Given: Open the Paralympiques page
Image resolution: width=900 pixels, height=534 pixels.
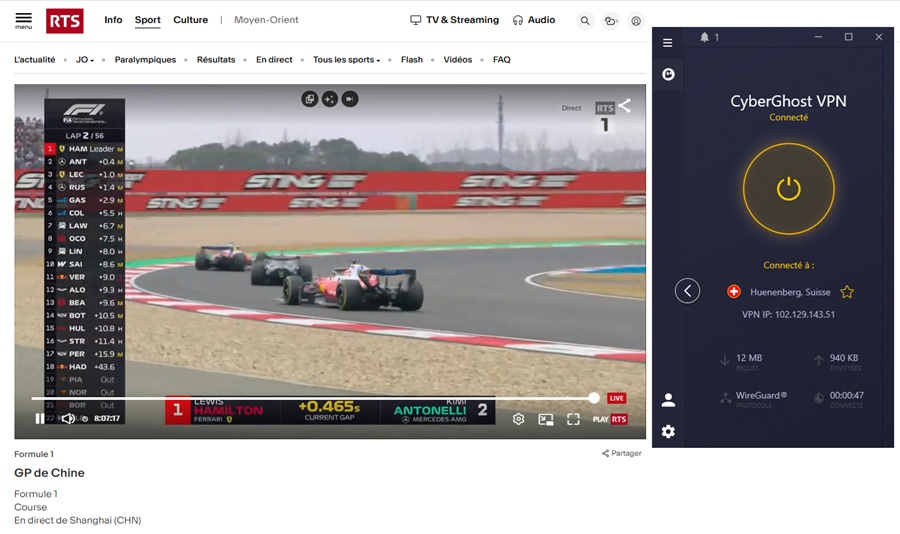Looking at the screenshot, I should (145, 59).
